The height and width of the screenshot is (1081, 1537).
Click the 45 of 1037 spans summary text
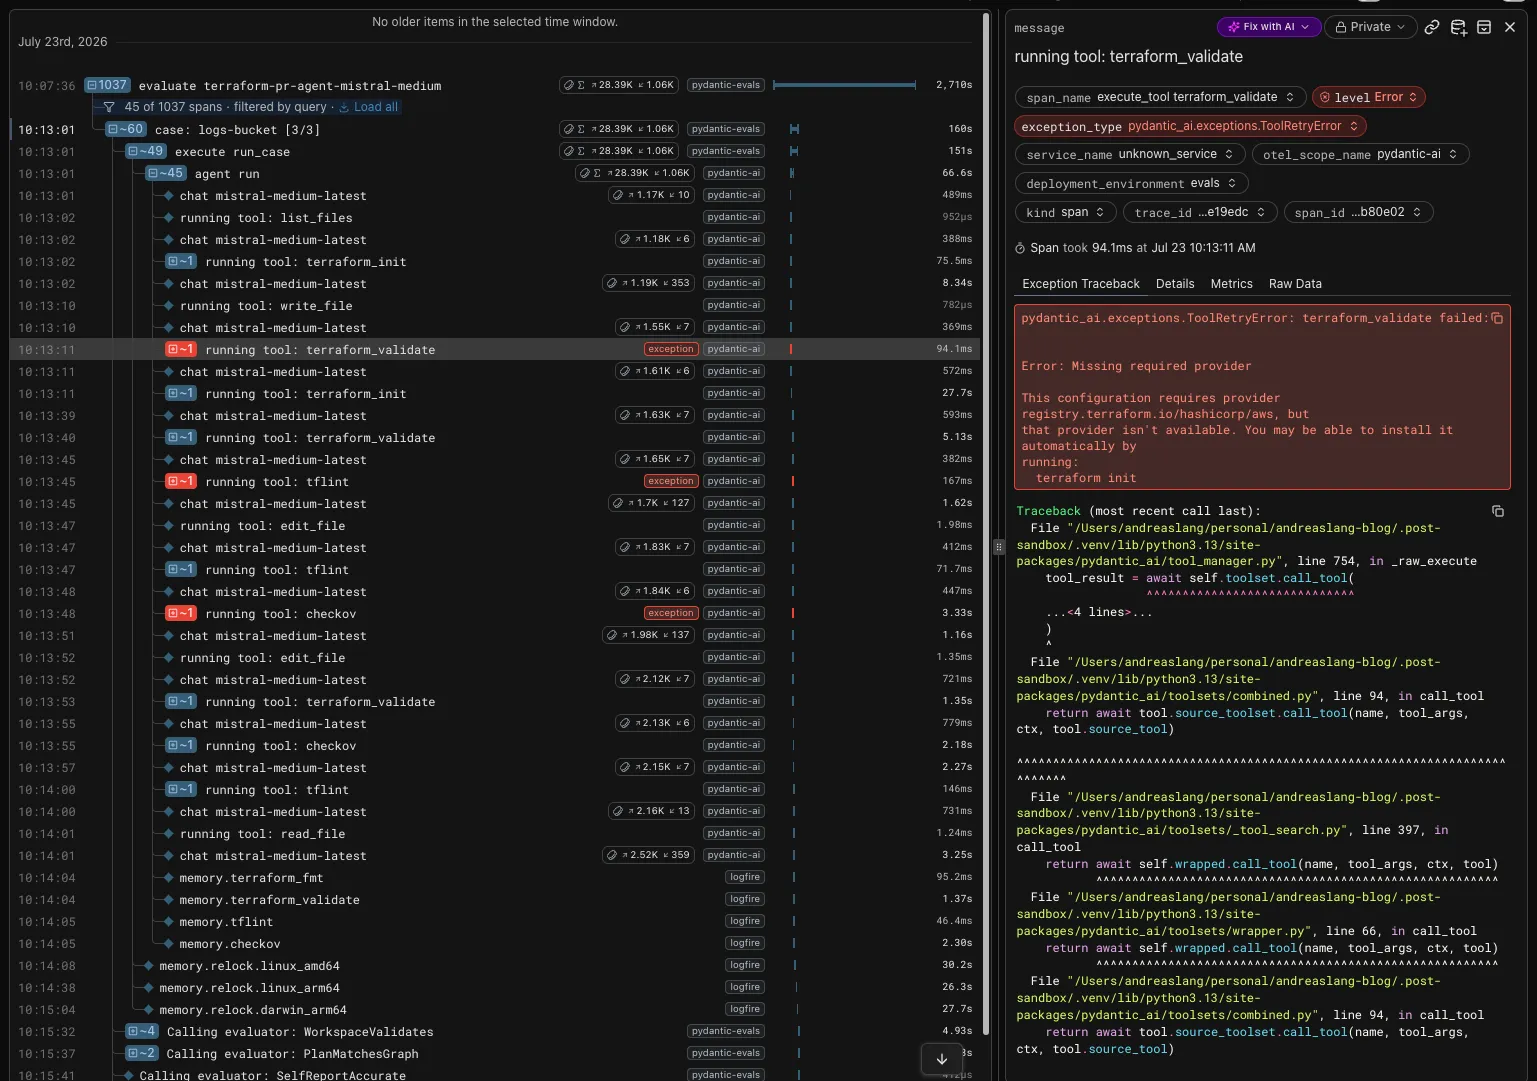[x=227, y=107]
